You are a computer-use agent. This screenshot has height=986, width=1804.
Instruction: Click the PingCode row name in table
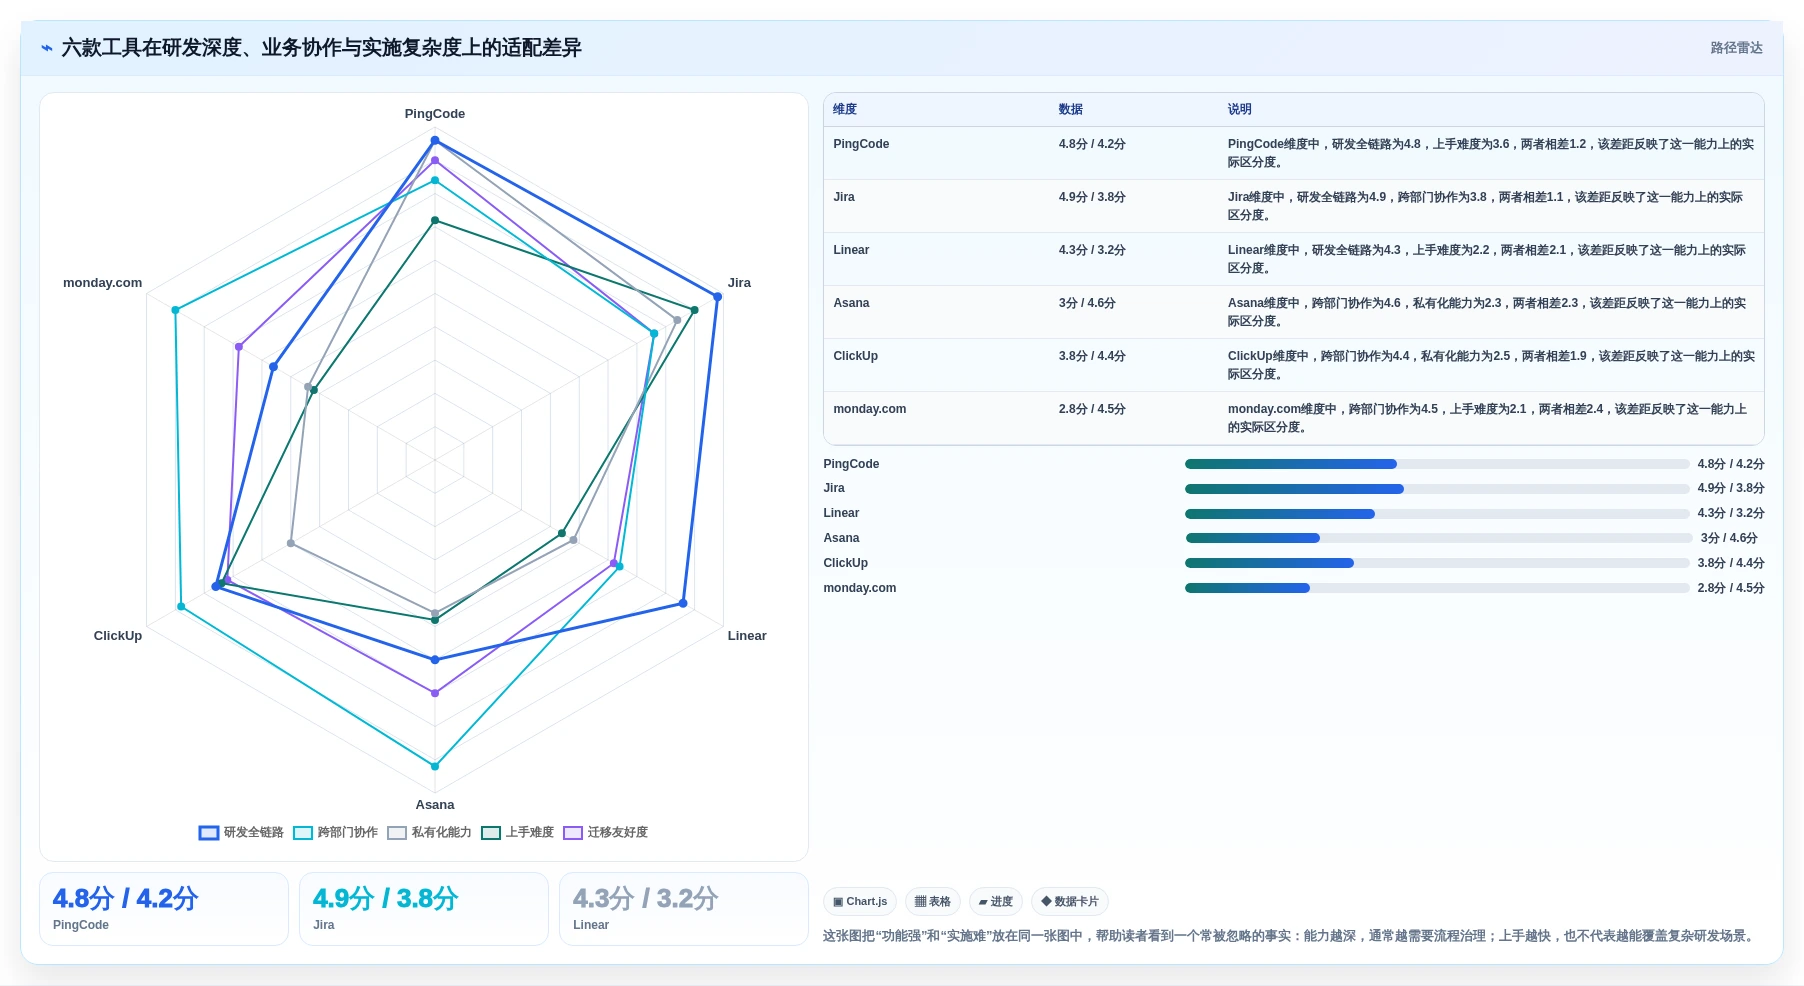point(861,144)
